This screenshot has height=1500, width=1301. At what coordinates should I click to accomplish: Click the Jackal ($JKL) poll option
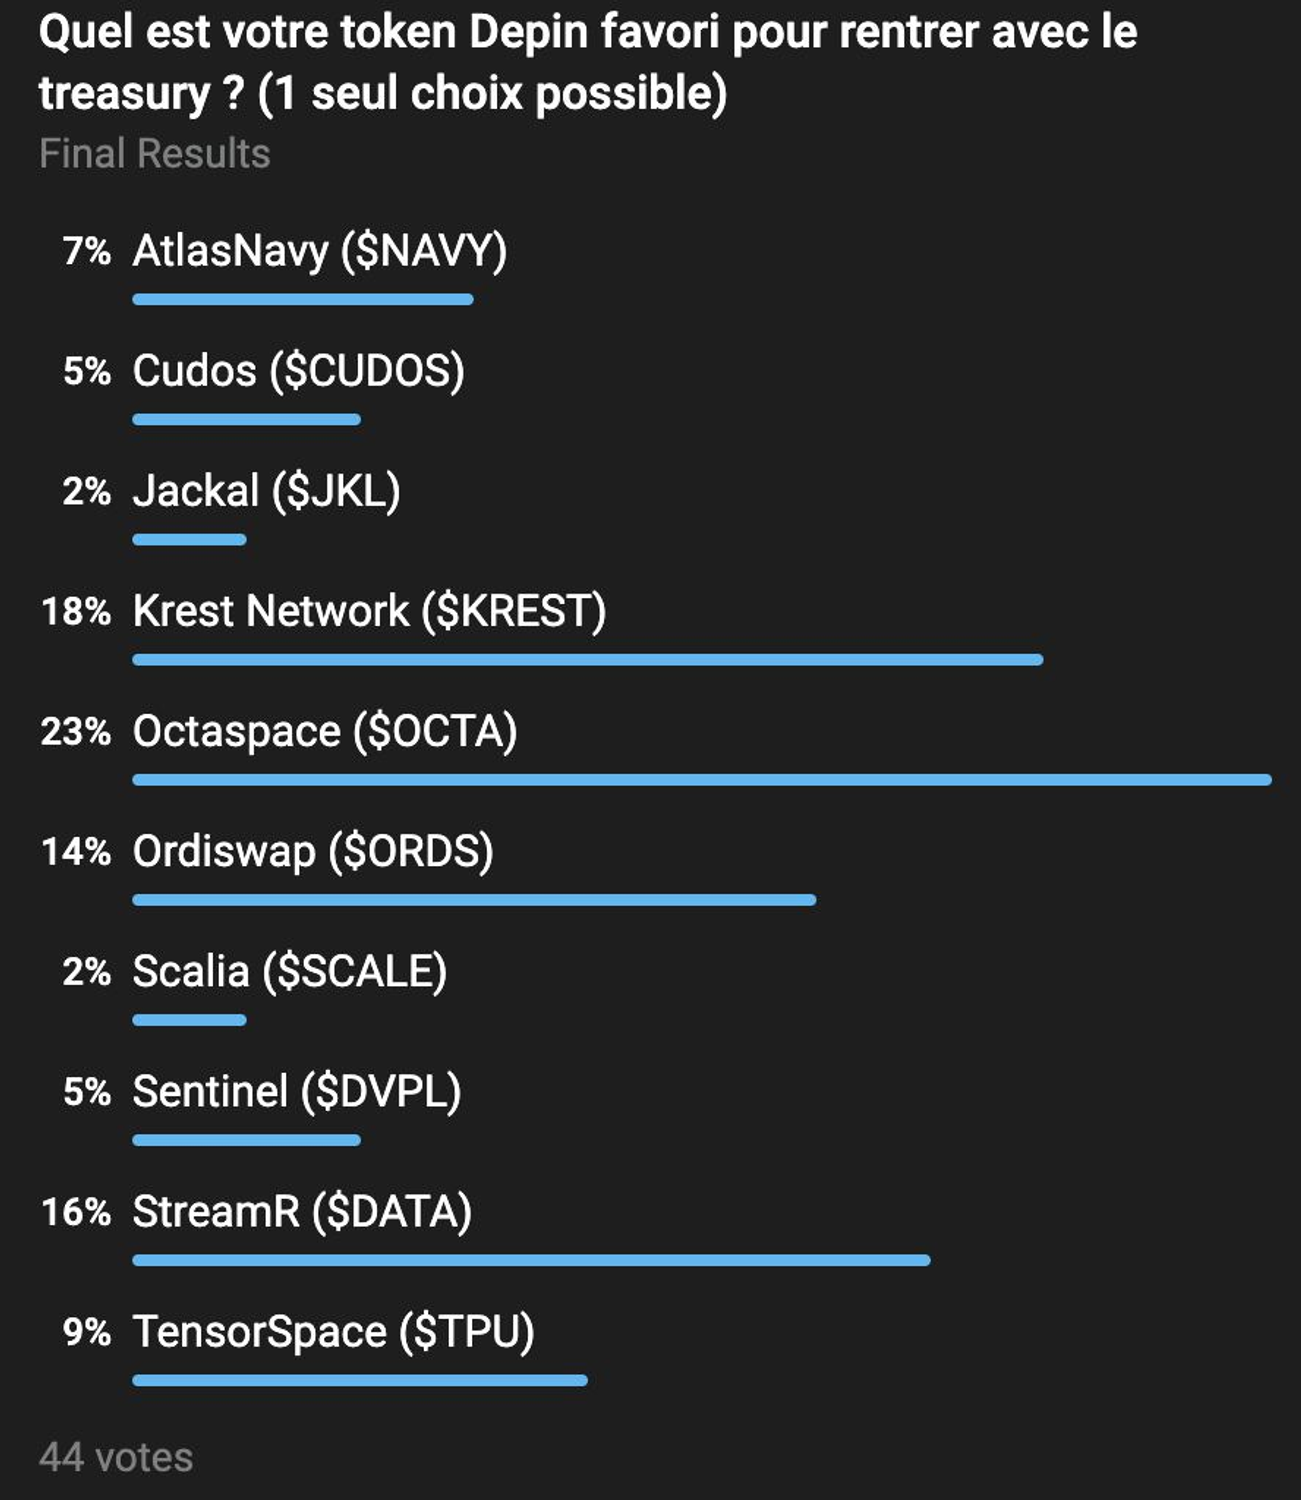click(x=266, y=491)
